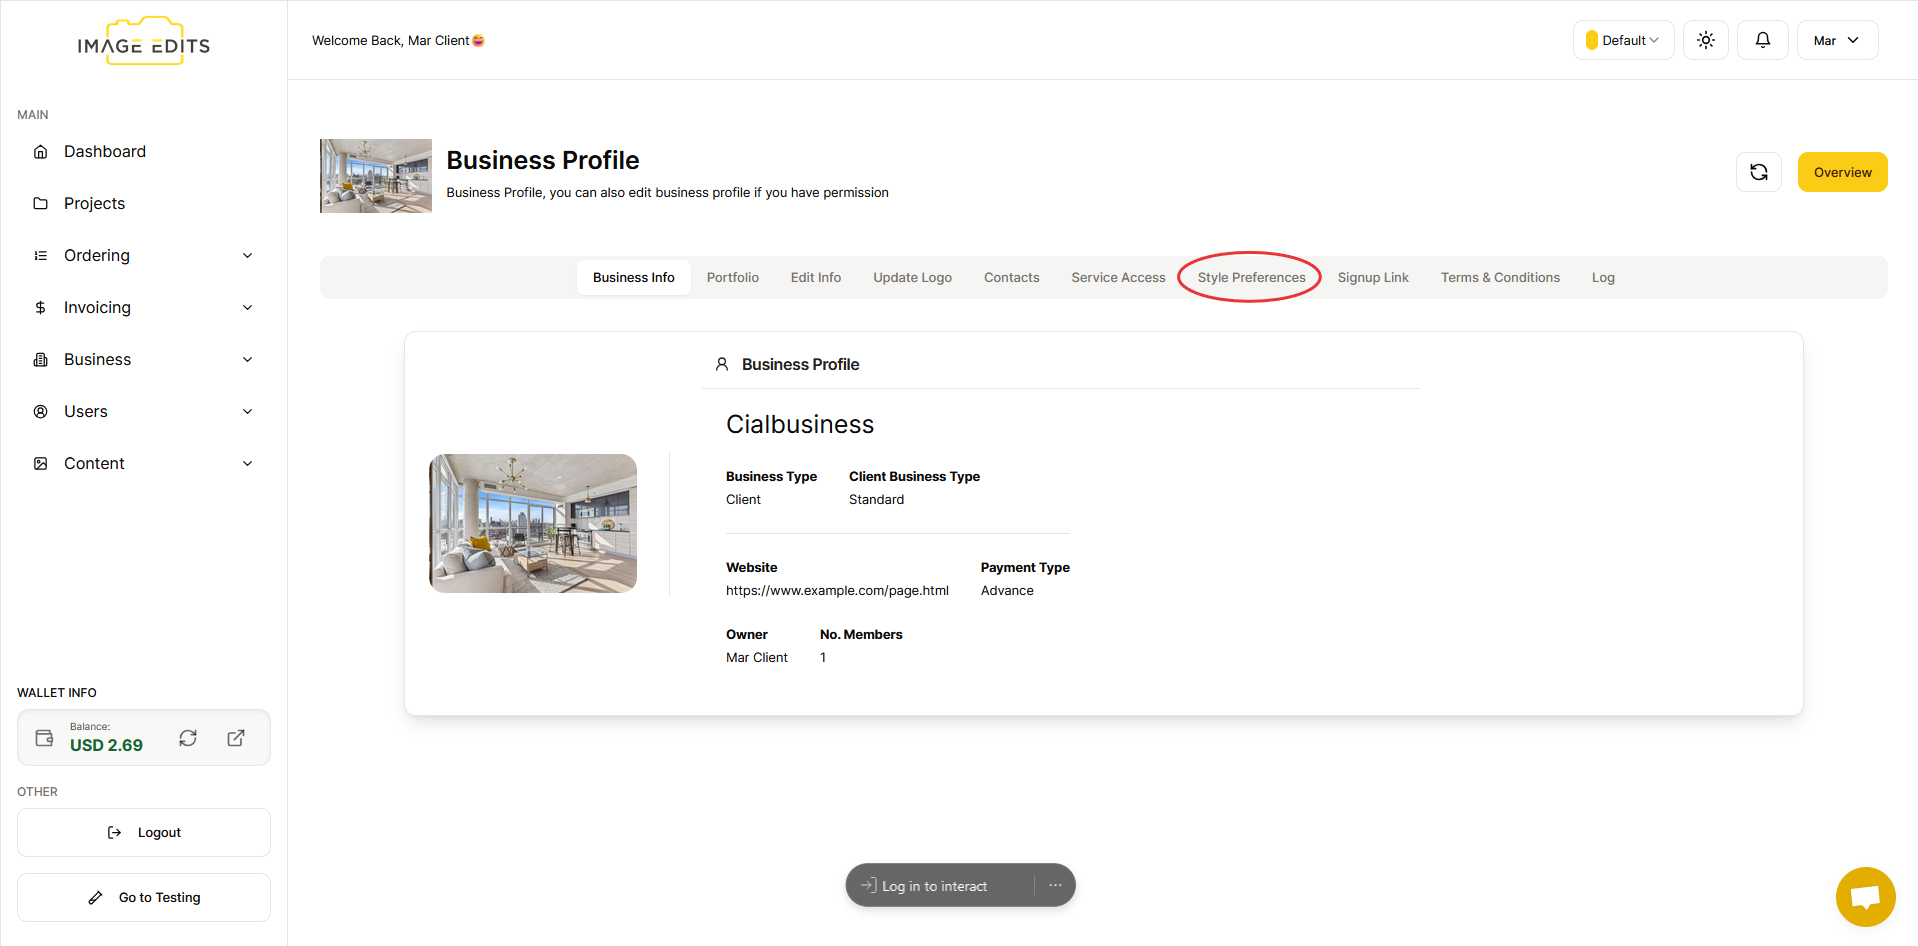Screen dimensions: 1918x946
Task: Click the Dashboard home icon
Action: pos(41,152)
